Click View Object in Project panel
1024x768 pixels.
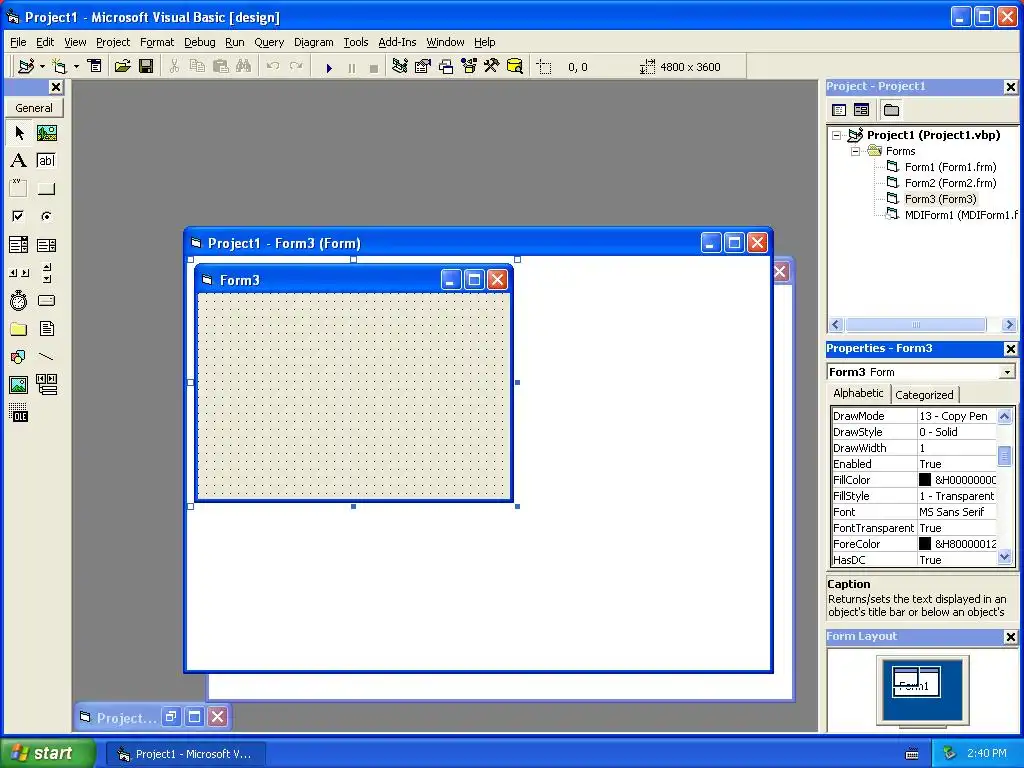862,110
